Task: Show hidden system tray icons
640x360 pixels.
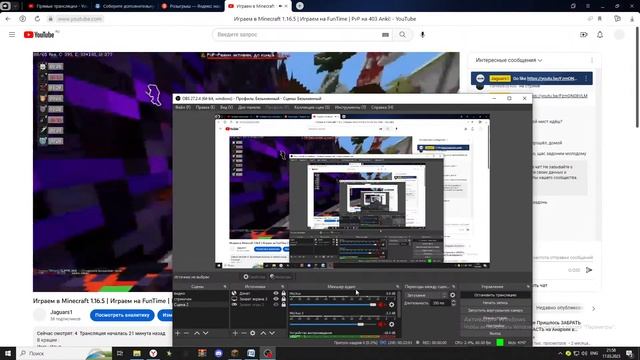Action: (x=560, y=353)
